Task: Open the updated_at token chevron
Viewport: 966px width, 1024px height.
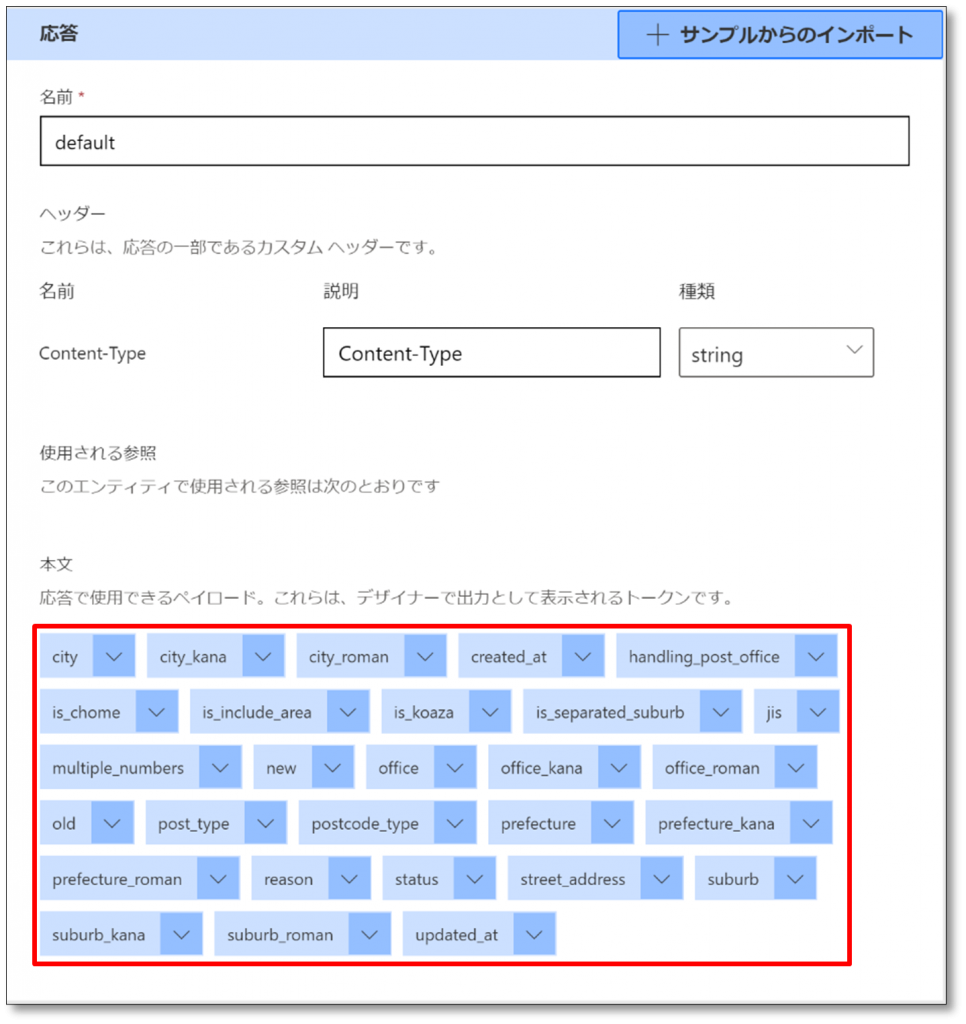Action: point(534,934)
